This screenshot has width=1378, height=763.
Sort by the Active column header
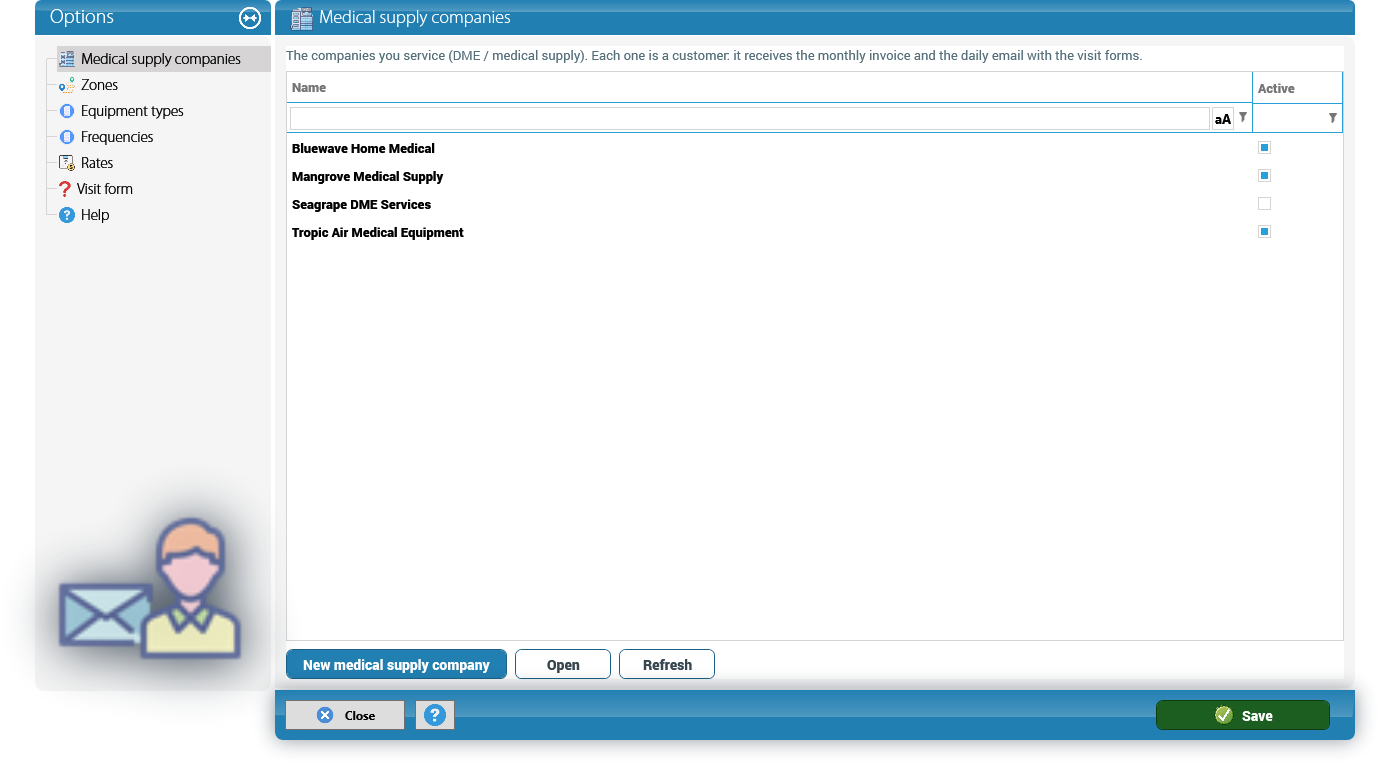click(1298, 88)
